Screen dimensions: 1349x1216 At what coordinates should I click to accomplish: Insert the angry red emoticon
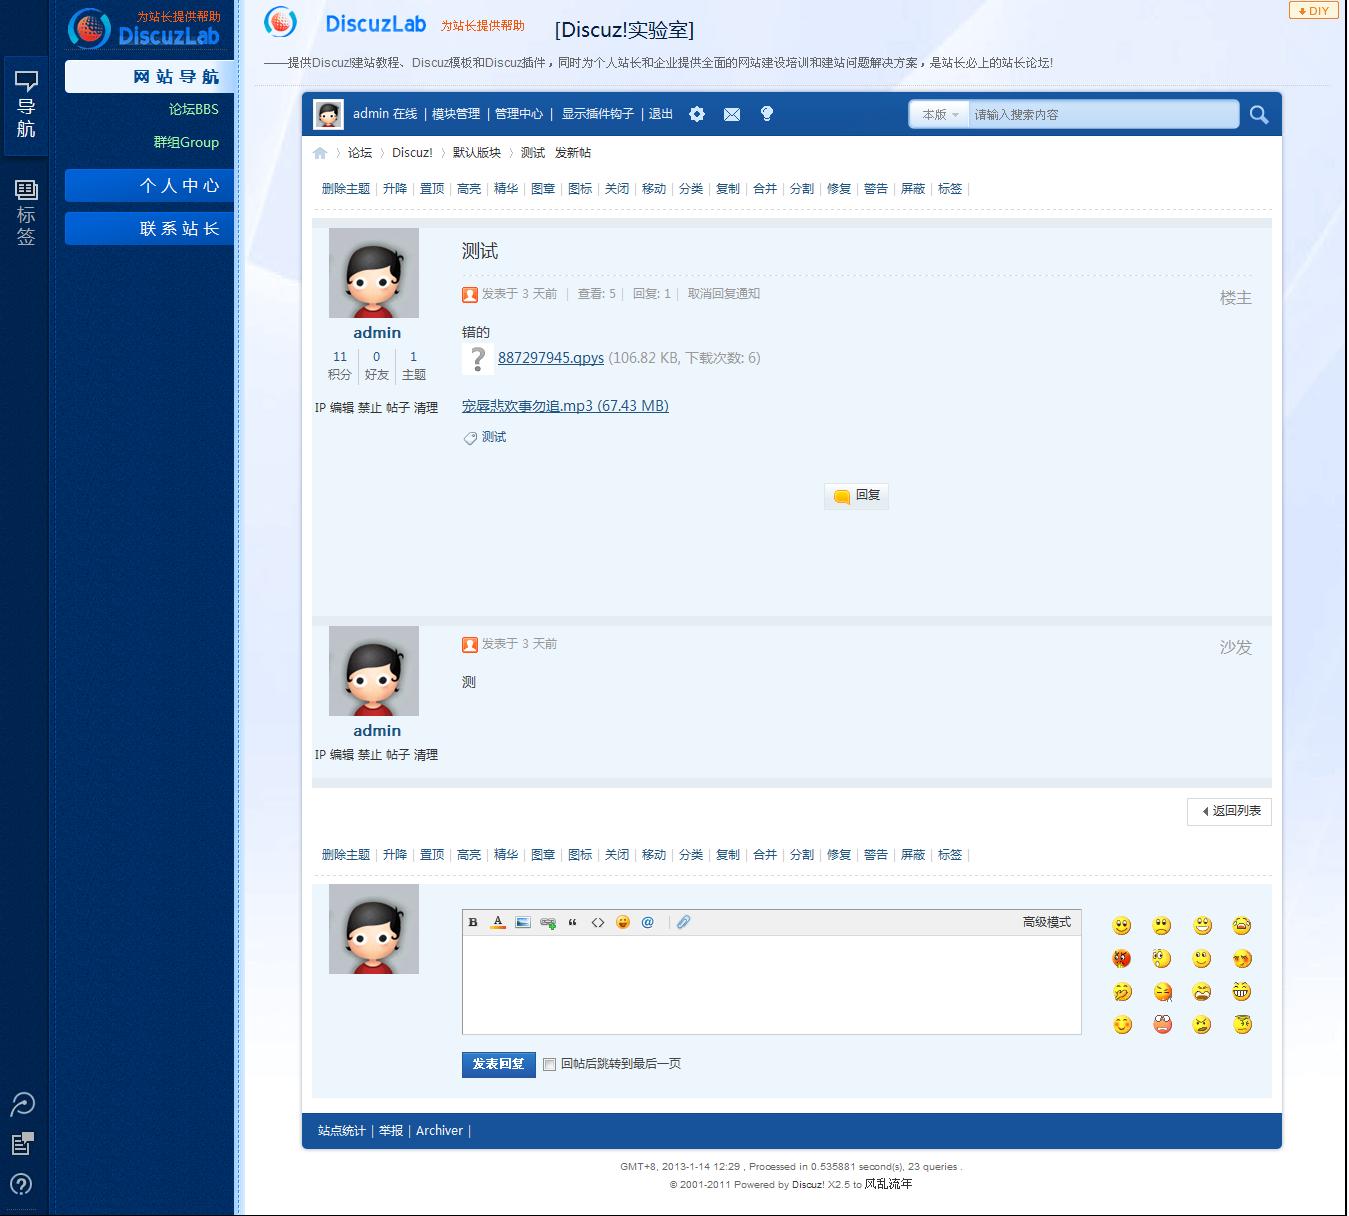tap(1122, 959)
